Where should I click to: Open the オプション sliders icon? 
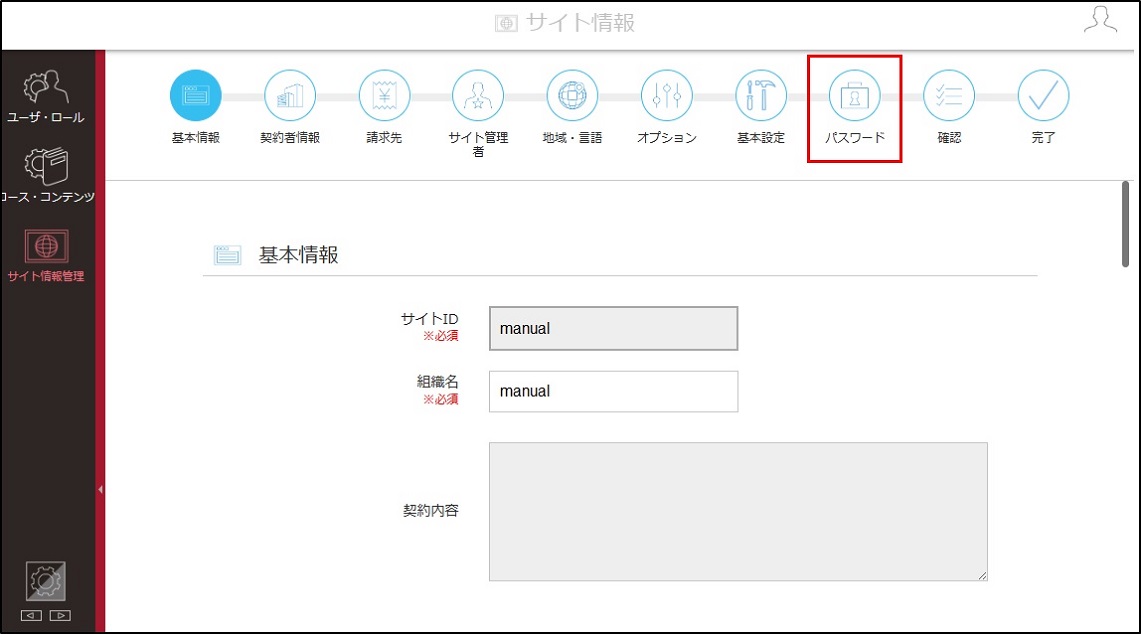(667, 95)
